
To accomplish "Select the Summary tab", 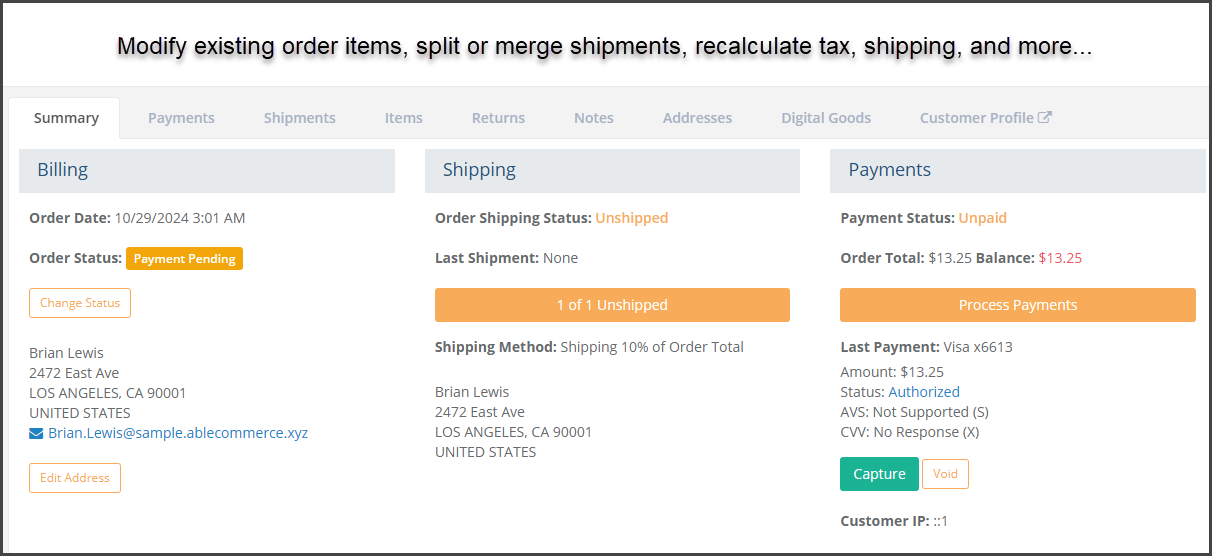I will click(x=66, y=118).
